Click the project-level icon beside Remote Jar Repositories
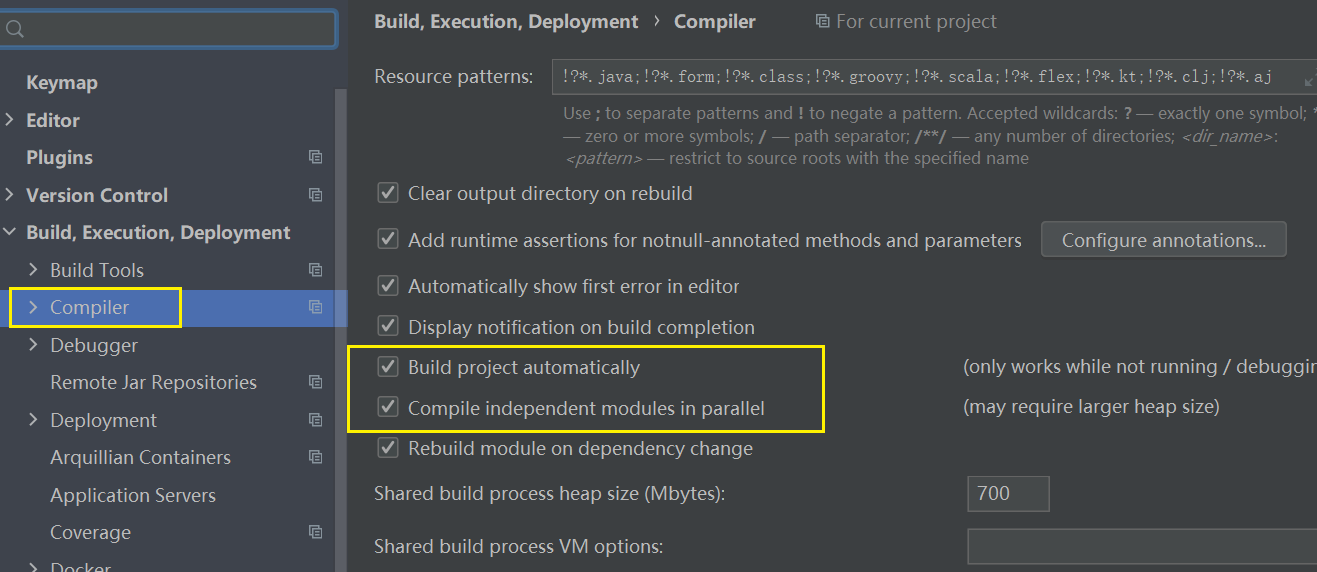Viewport: 1317px width, 572px height. pos(315,382)
